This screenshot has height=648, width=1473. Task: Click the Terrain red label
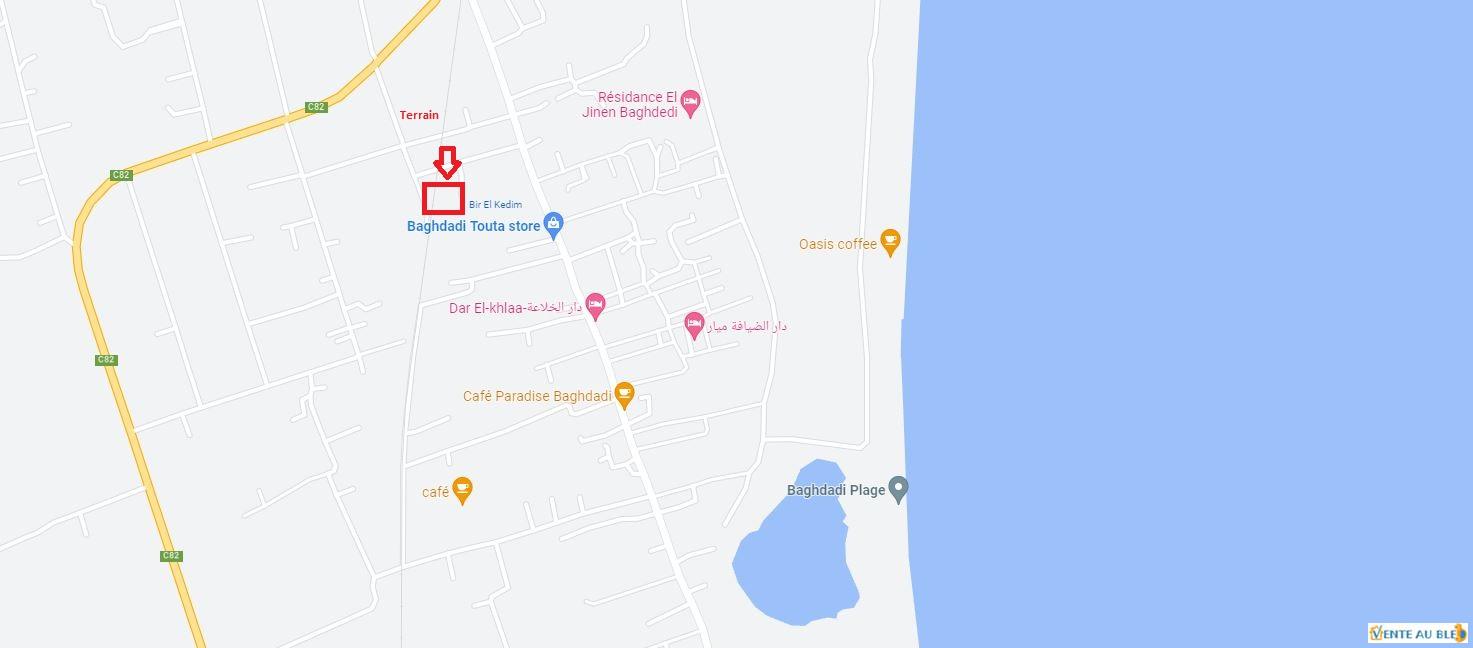(x=419, y=115)
